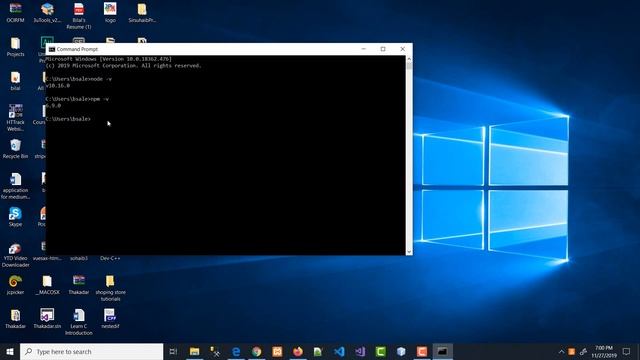Click the Command Prompt title bar icon
This screenshot has width=640, height=360.
(x=52, y=49)
